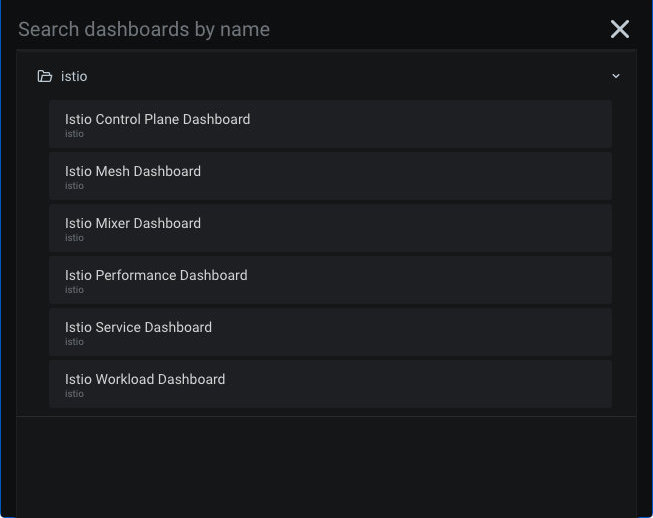Click the open folder icon beside istio
This screenshot has height=518, width=653.
(44, 76)
